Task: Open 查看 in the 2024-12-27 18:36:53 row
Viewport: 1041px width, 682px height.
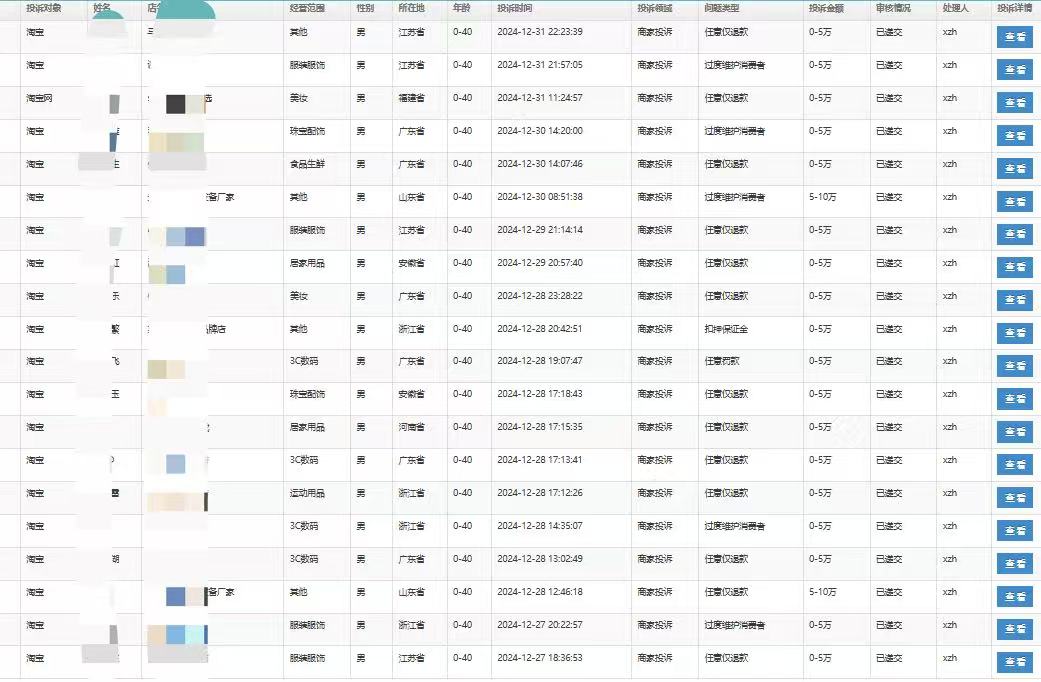Action: coord(1014,662)
